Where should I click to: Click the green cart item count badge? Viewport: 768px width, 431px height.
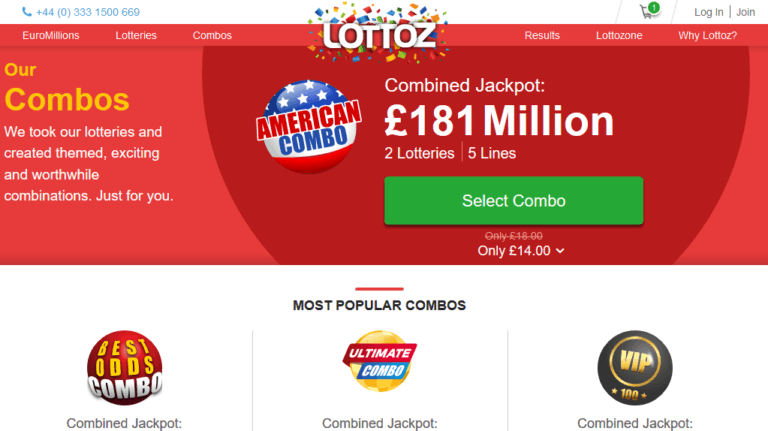point(654,7)
